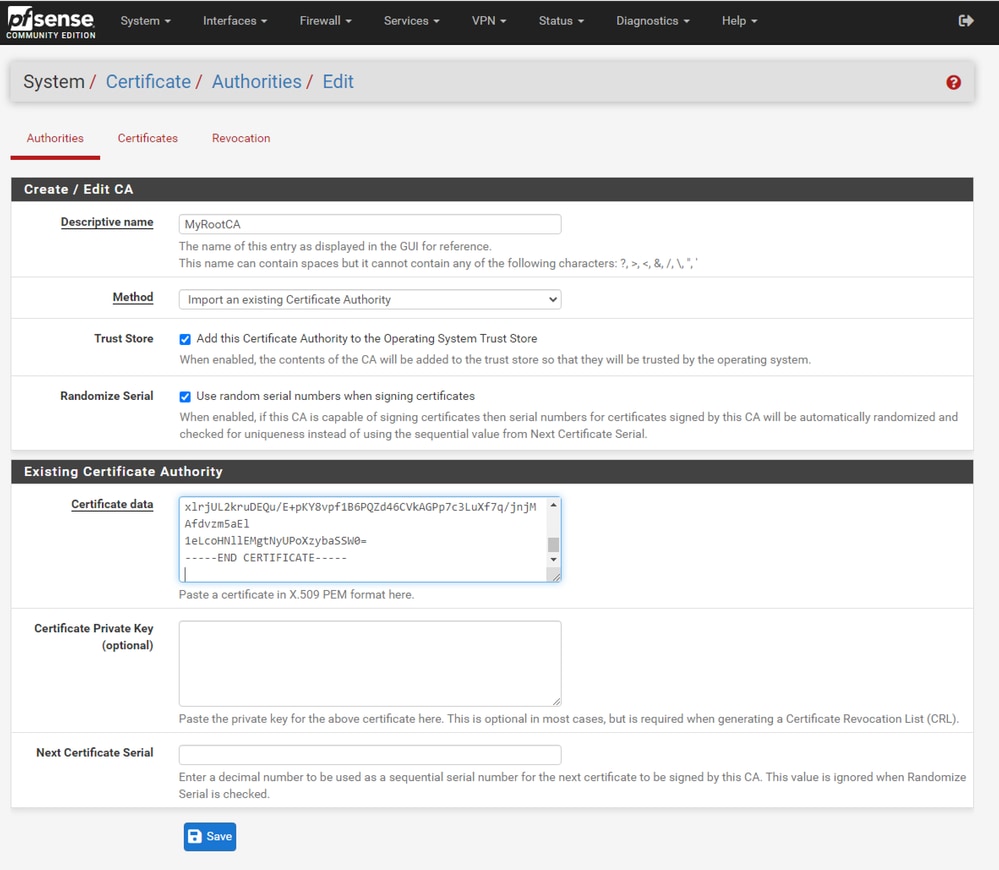Expand the Diagnostics menu

(x=652, y=21)
